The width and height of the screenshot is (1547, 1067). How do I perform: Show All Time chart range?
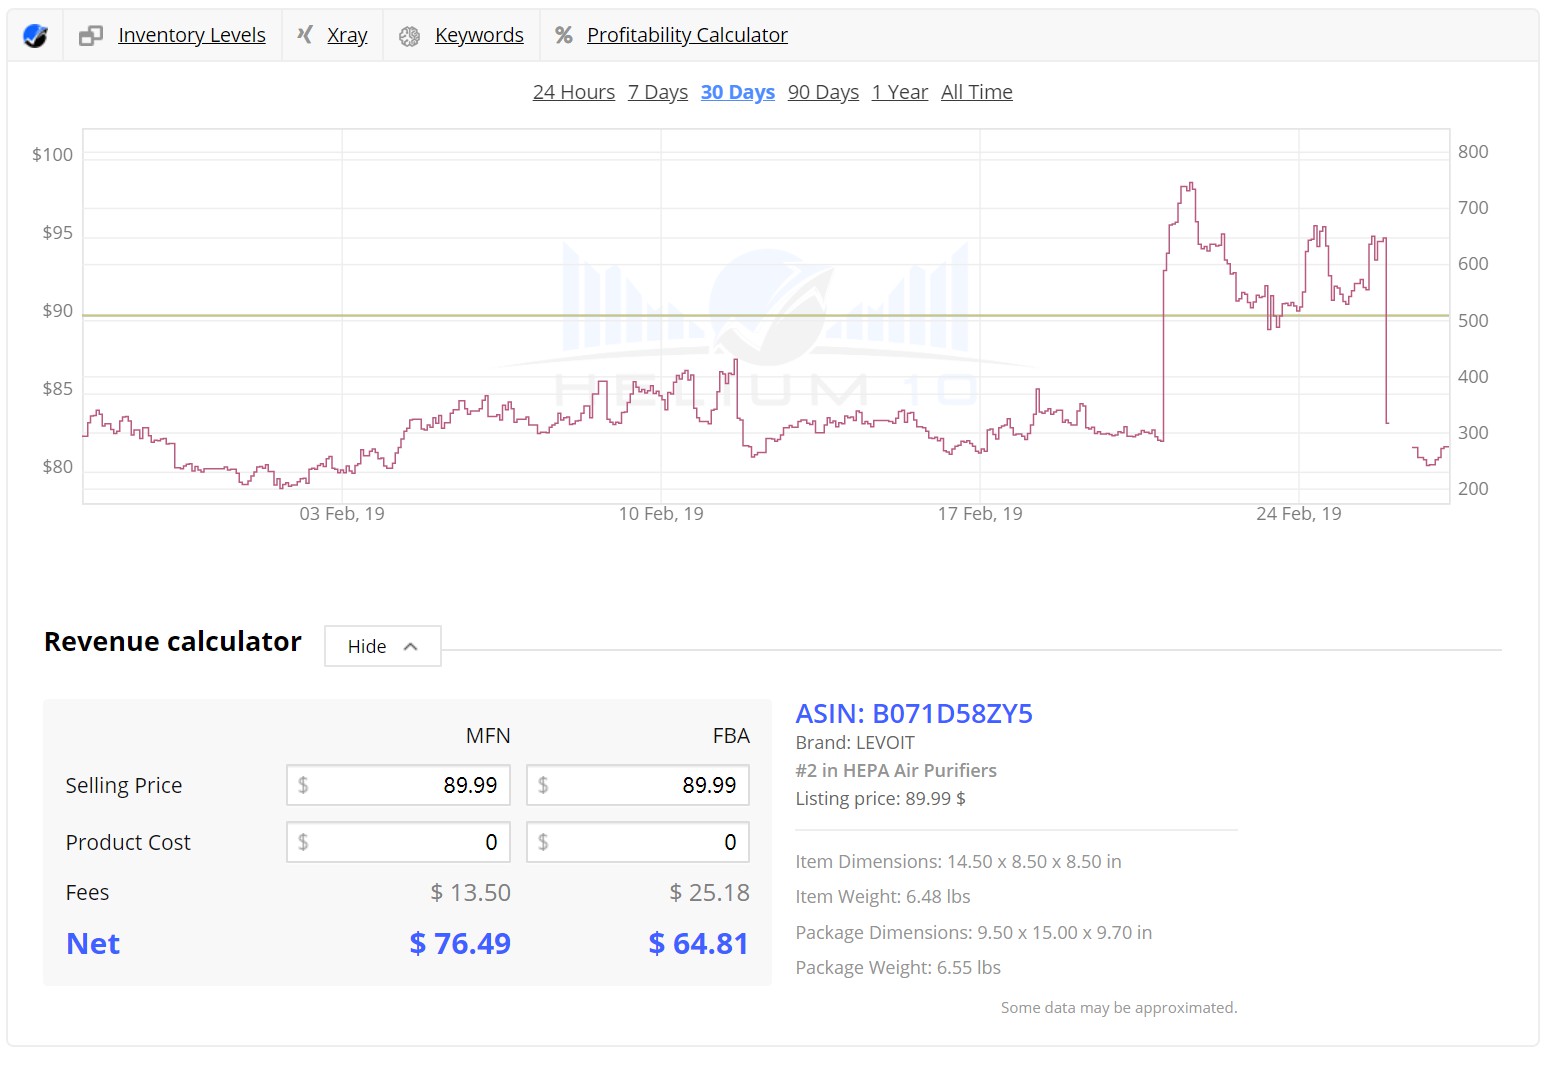click(977, 92)
